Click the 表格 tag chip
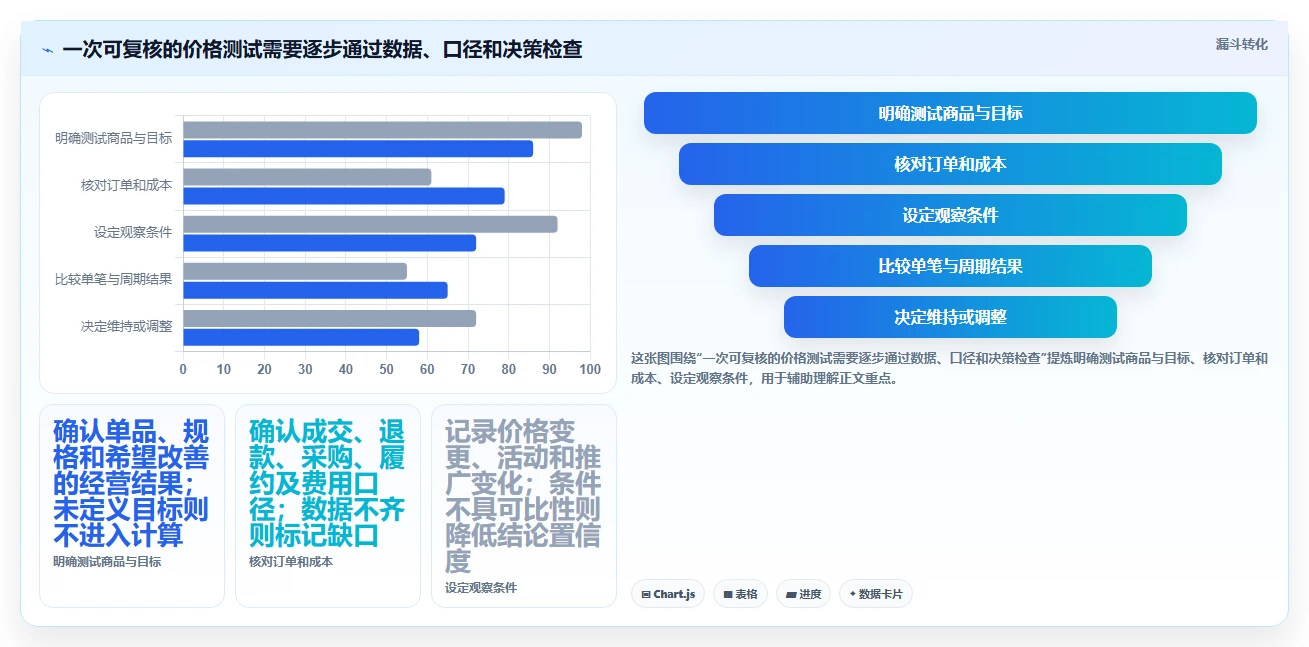This screenshot has width=1309, height=647. click(740, 594)
